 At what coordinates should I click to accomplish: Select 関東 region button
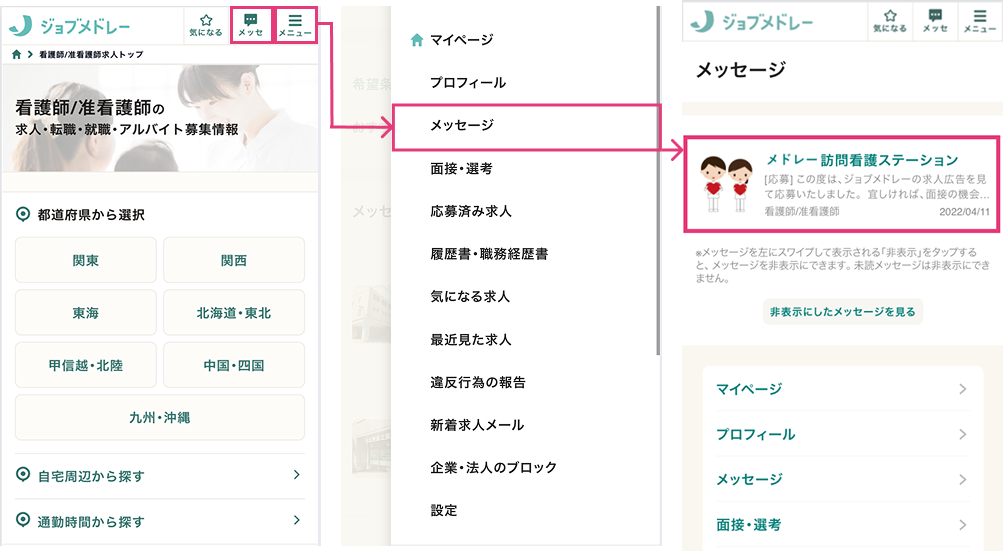pos(86,260)
